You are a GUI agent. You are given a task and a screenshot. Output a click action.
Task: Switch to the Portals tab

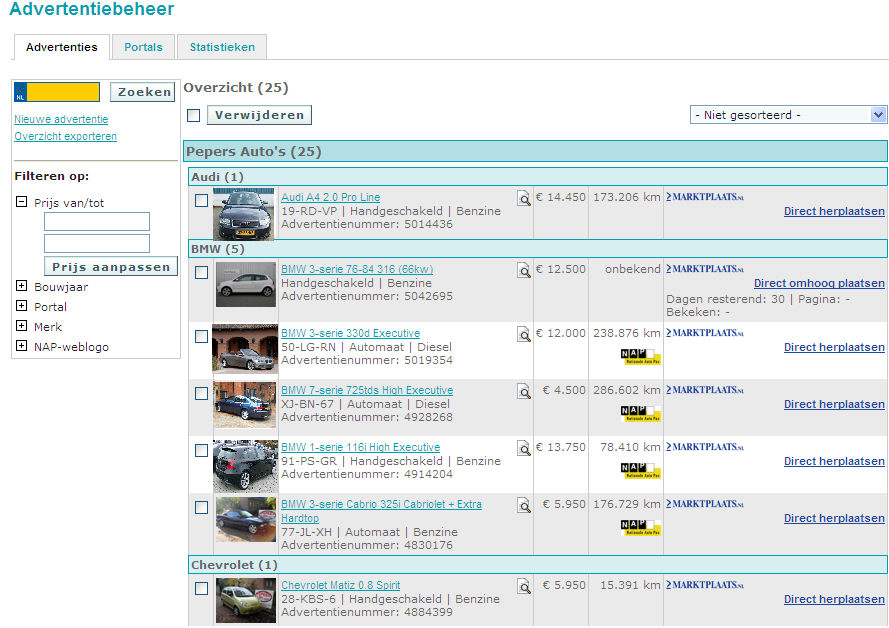pyautogui.click(x=143, y=47)
